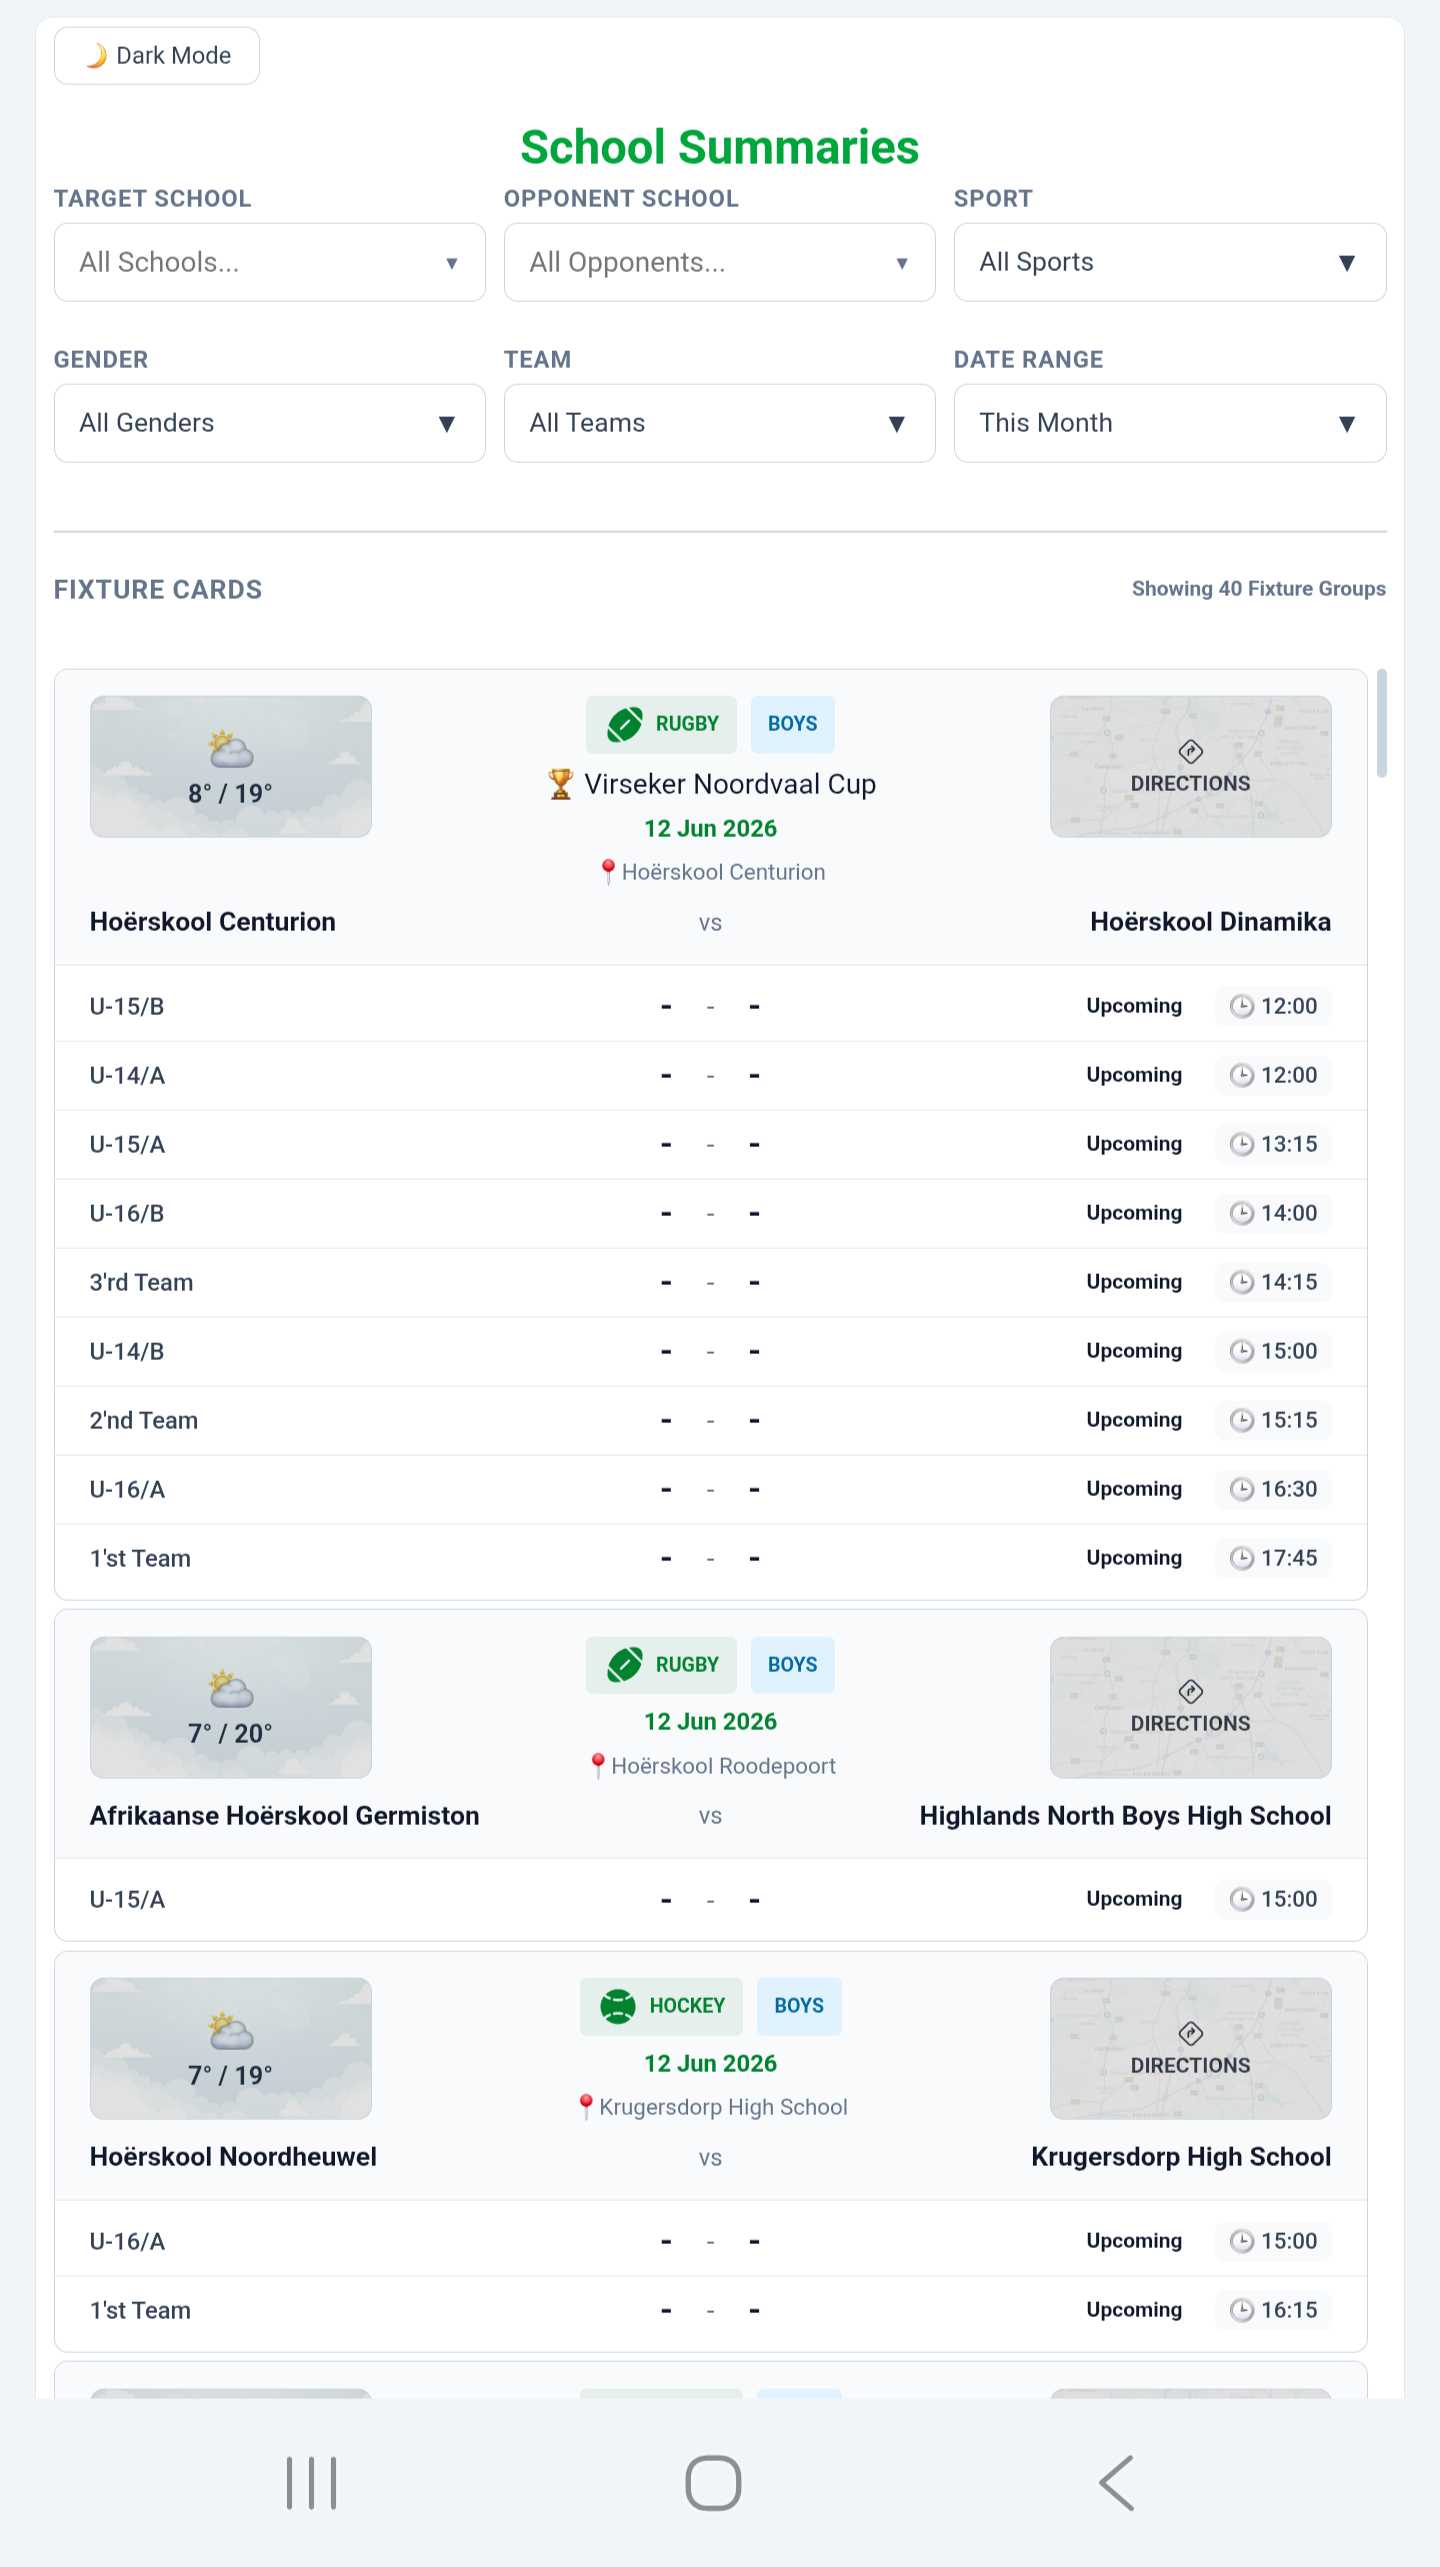
Task: Click the rugby ball icon on Centurion card
Action: (625, 724)
